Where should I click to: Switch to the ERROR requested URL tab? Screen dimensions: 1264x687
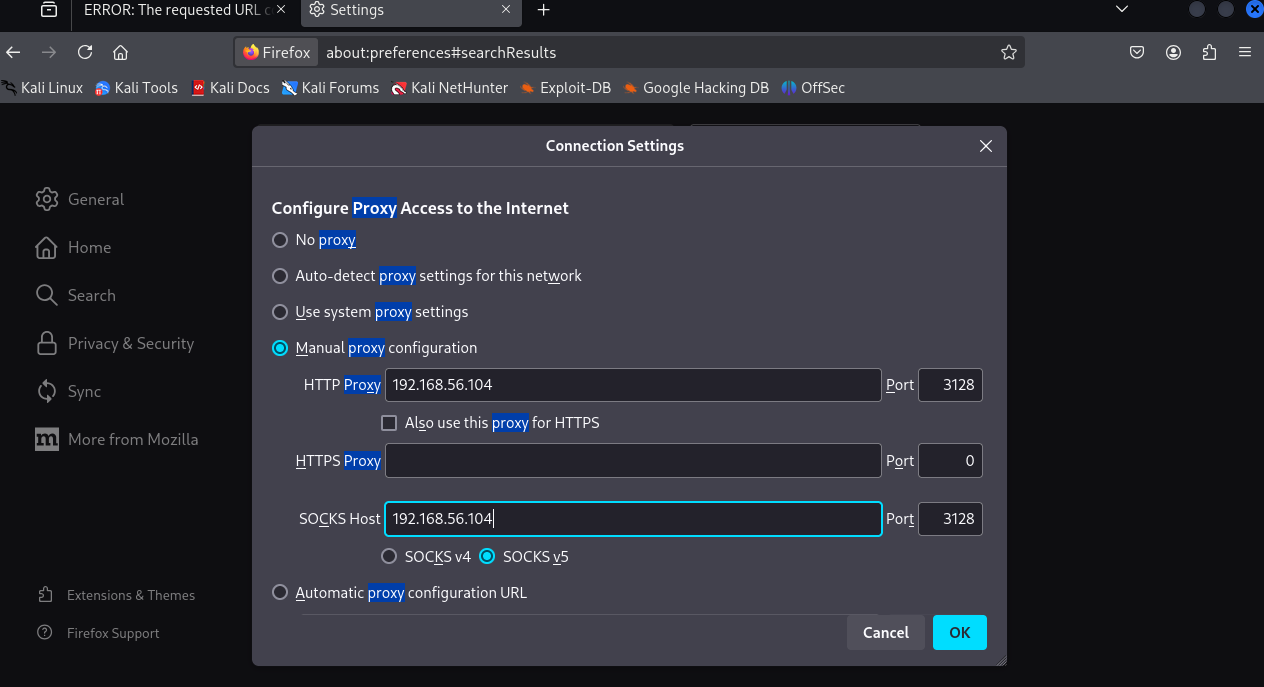[x=175, y=10]
